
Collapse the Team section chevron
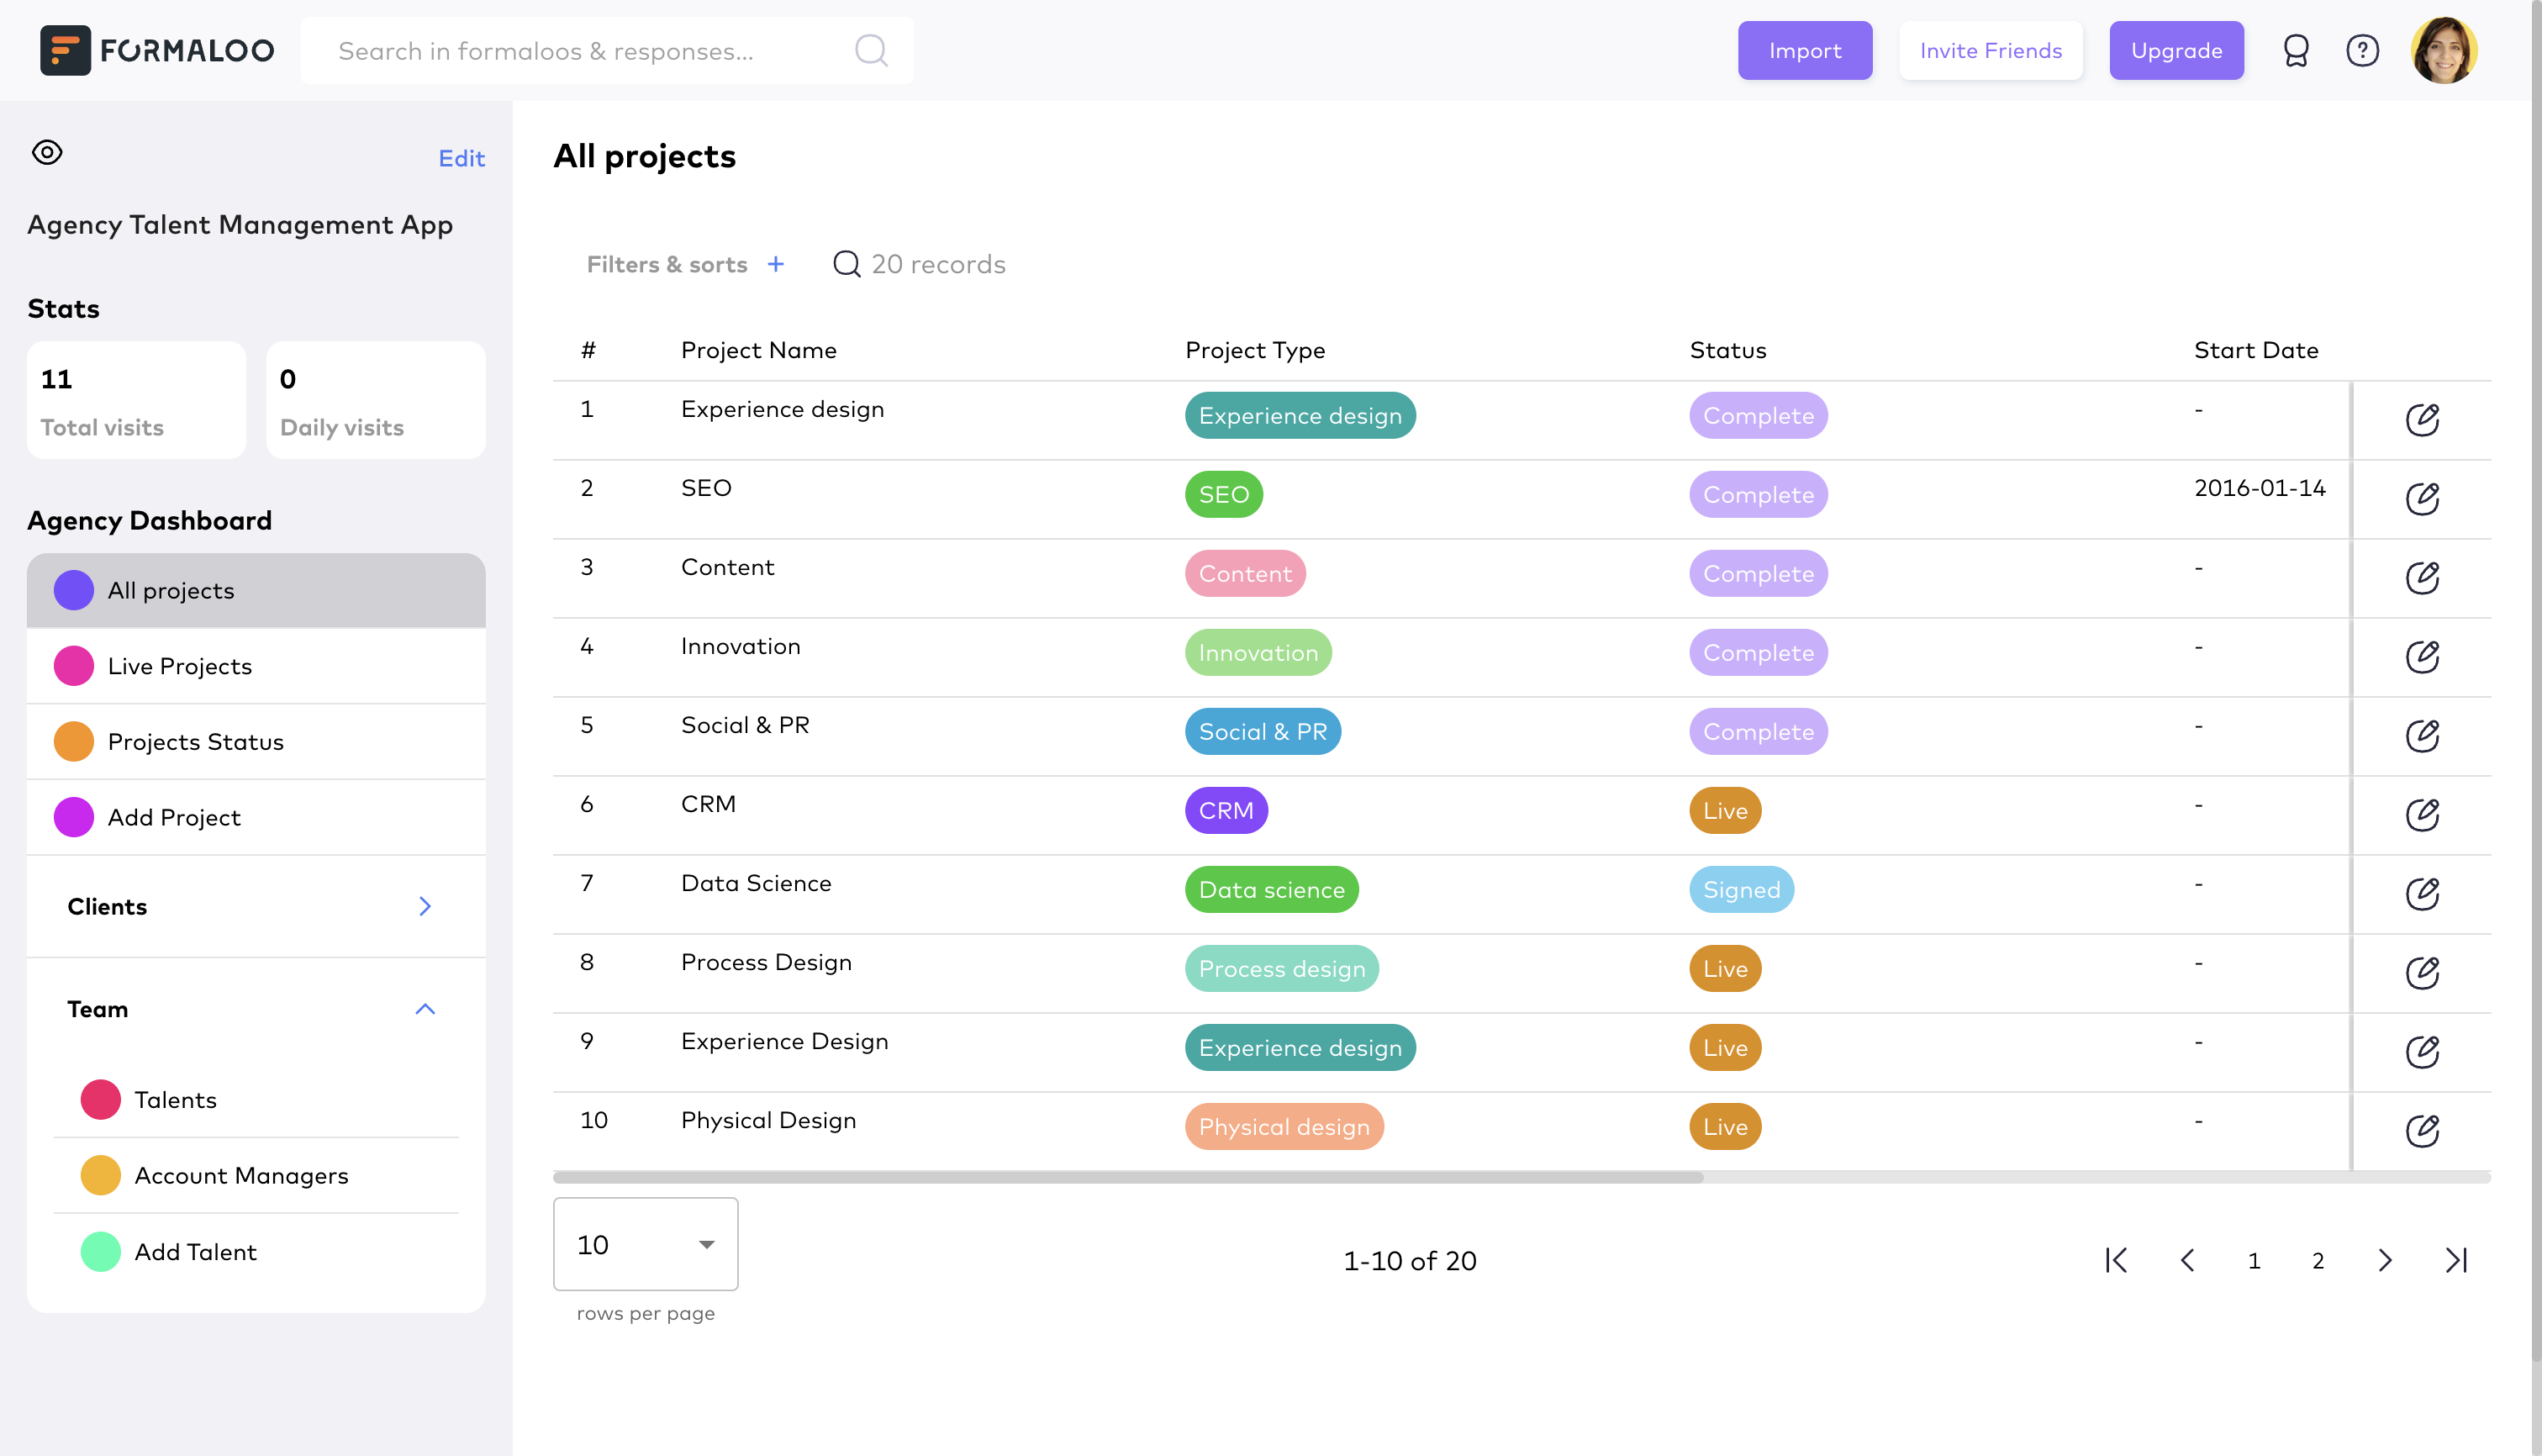(x=425, y=1009)
